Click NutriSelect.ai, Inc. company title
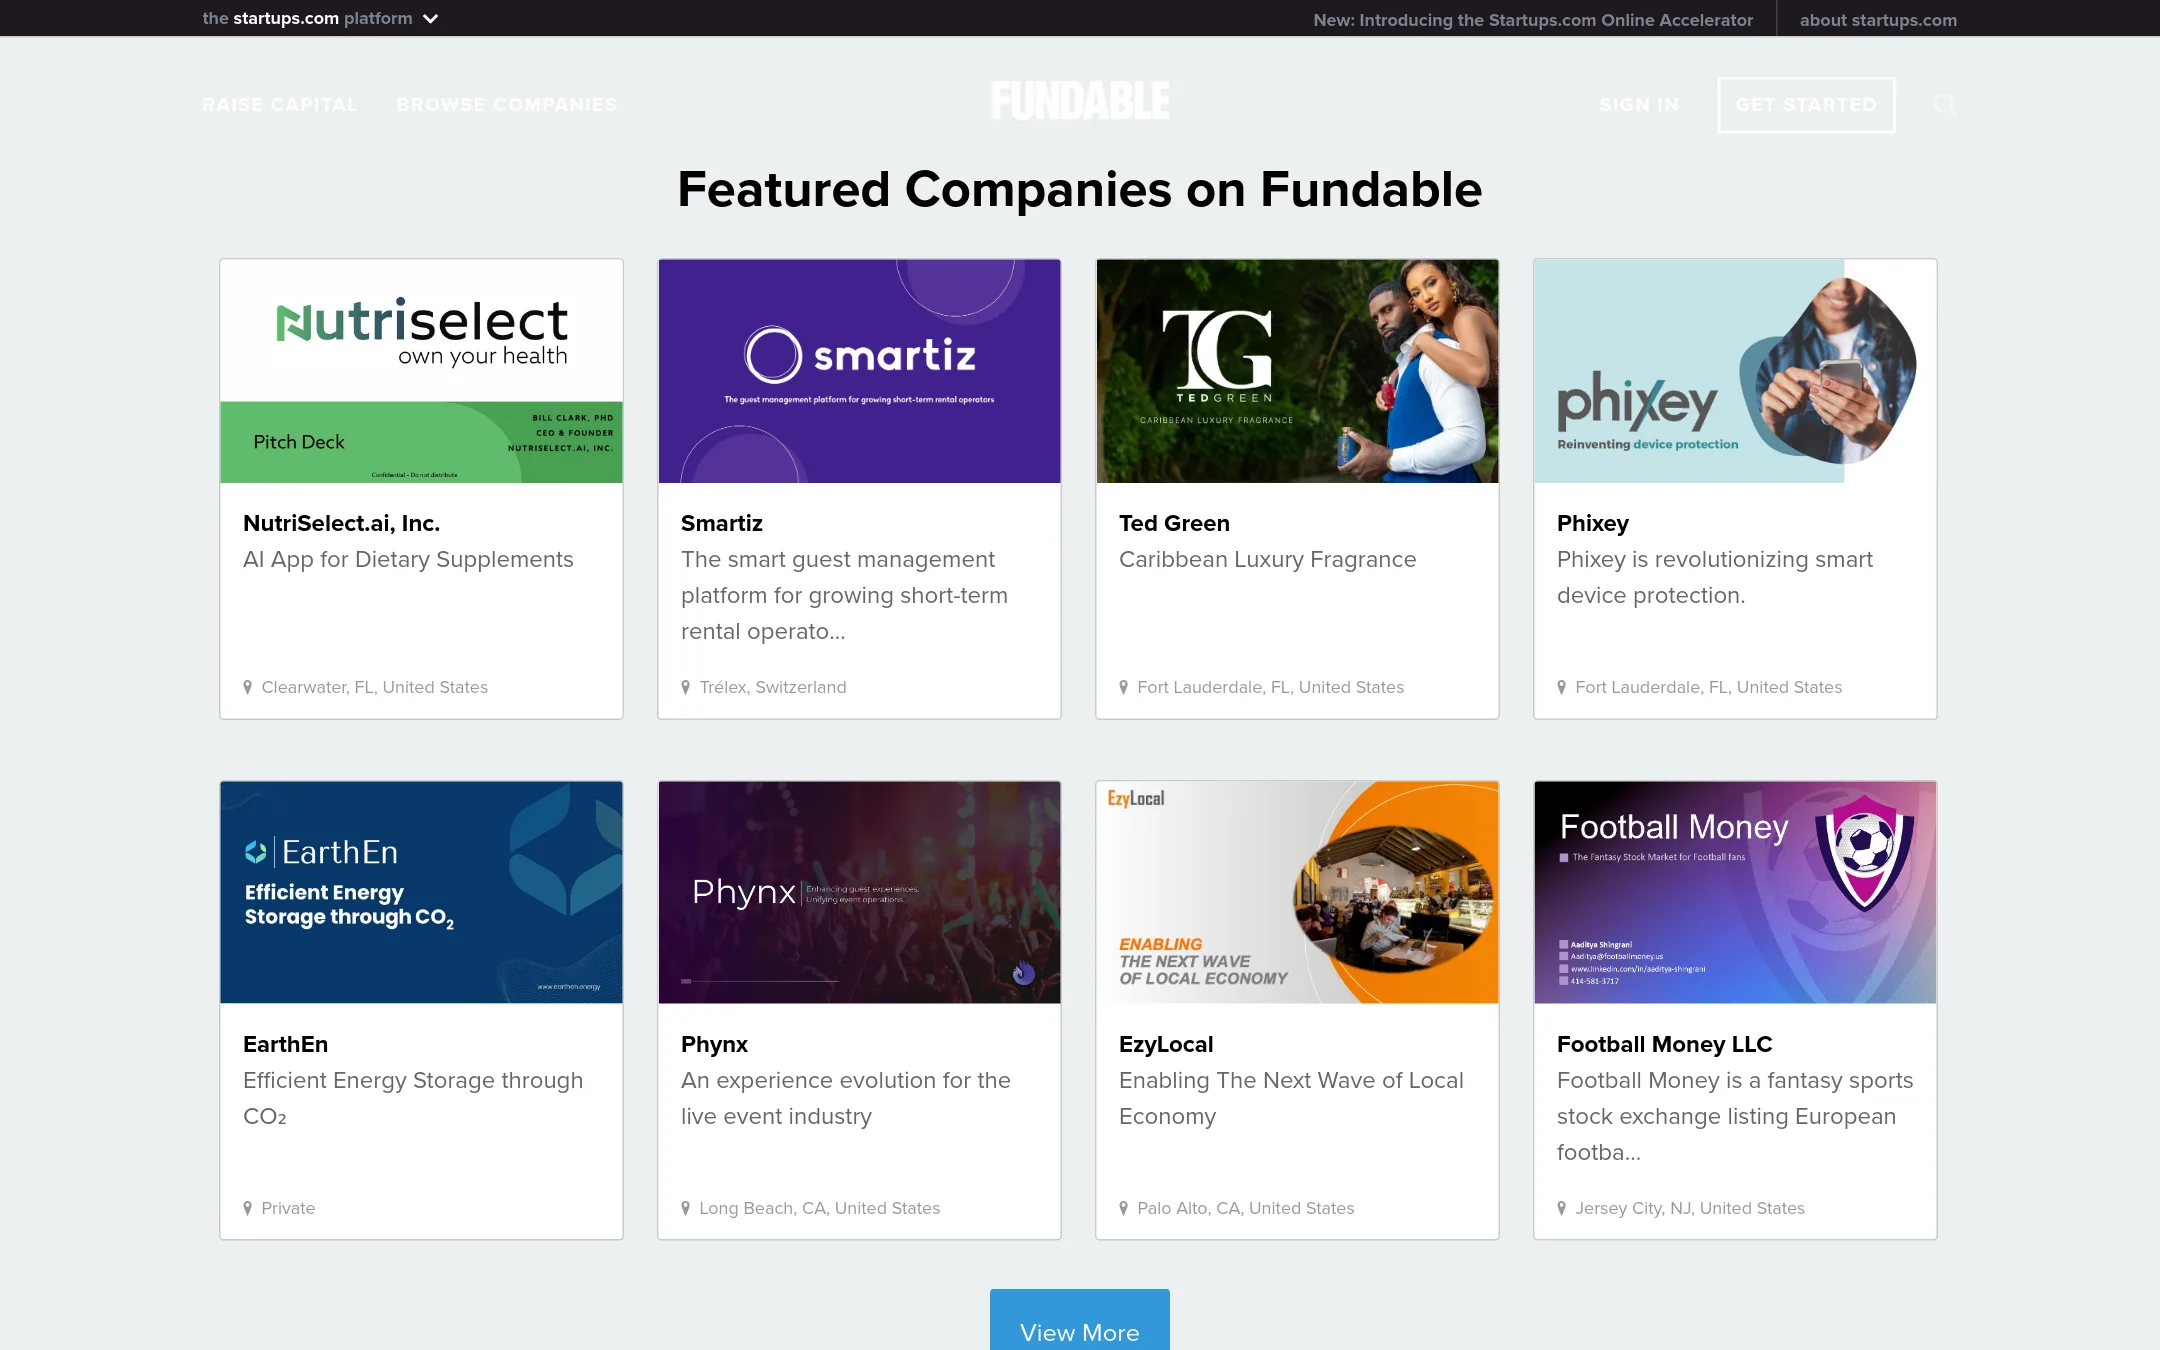Viewport: 2160px width, 1350px height. pos(341,523)
